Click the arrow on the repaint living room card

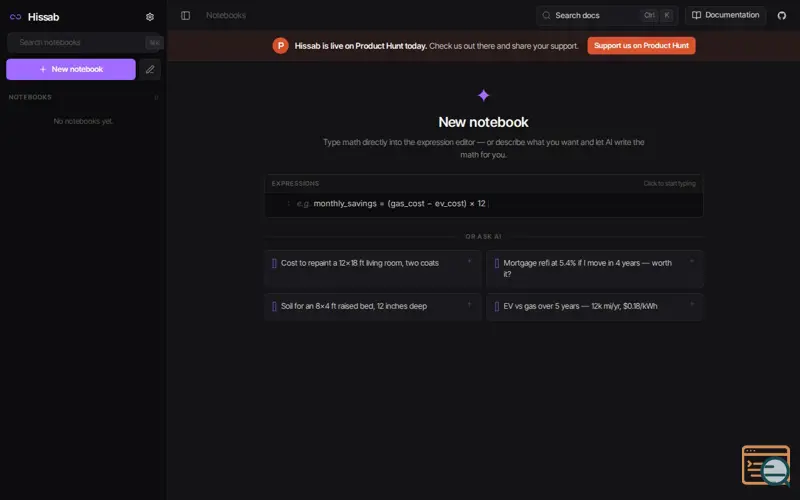pyautogui.click(x=469, y=261)
